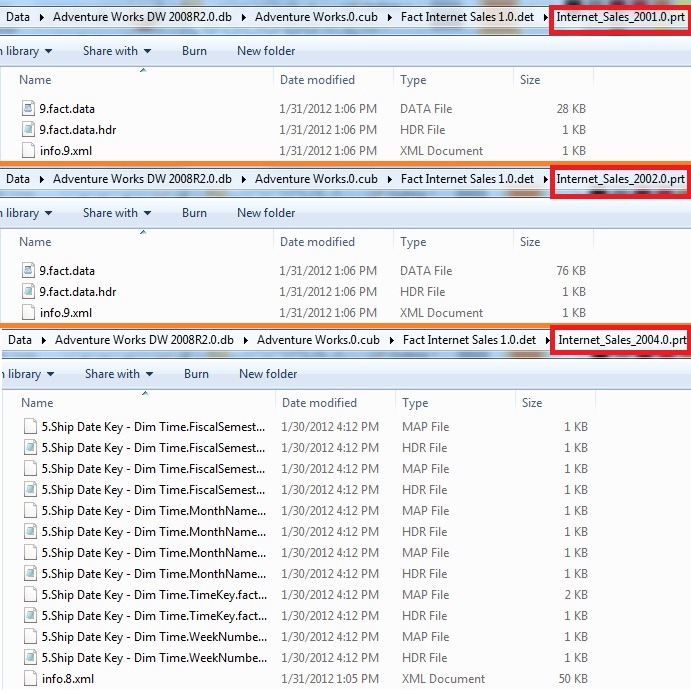Image resolution: width=691 pixels, height=690 pixels.
Task: Expand breadcrumb arrow after Adventure Works DW 2008R2.0.db in 2002 window
Action: [x=244, y=179]
